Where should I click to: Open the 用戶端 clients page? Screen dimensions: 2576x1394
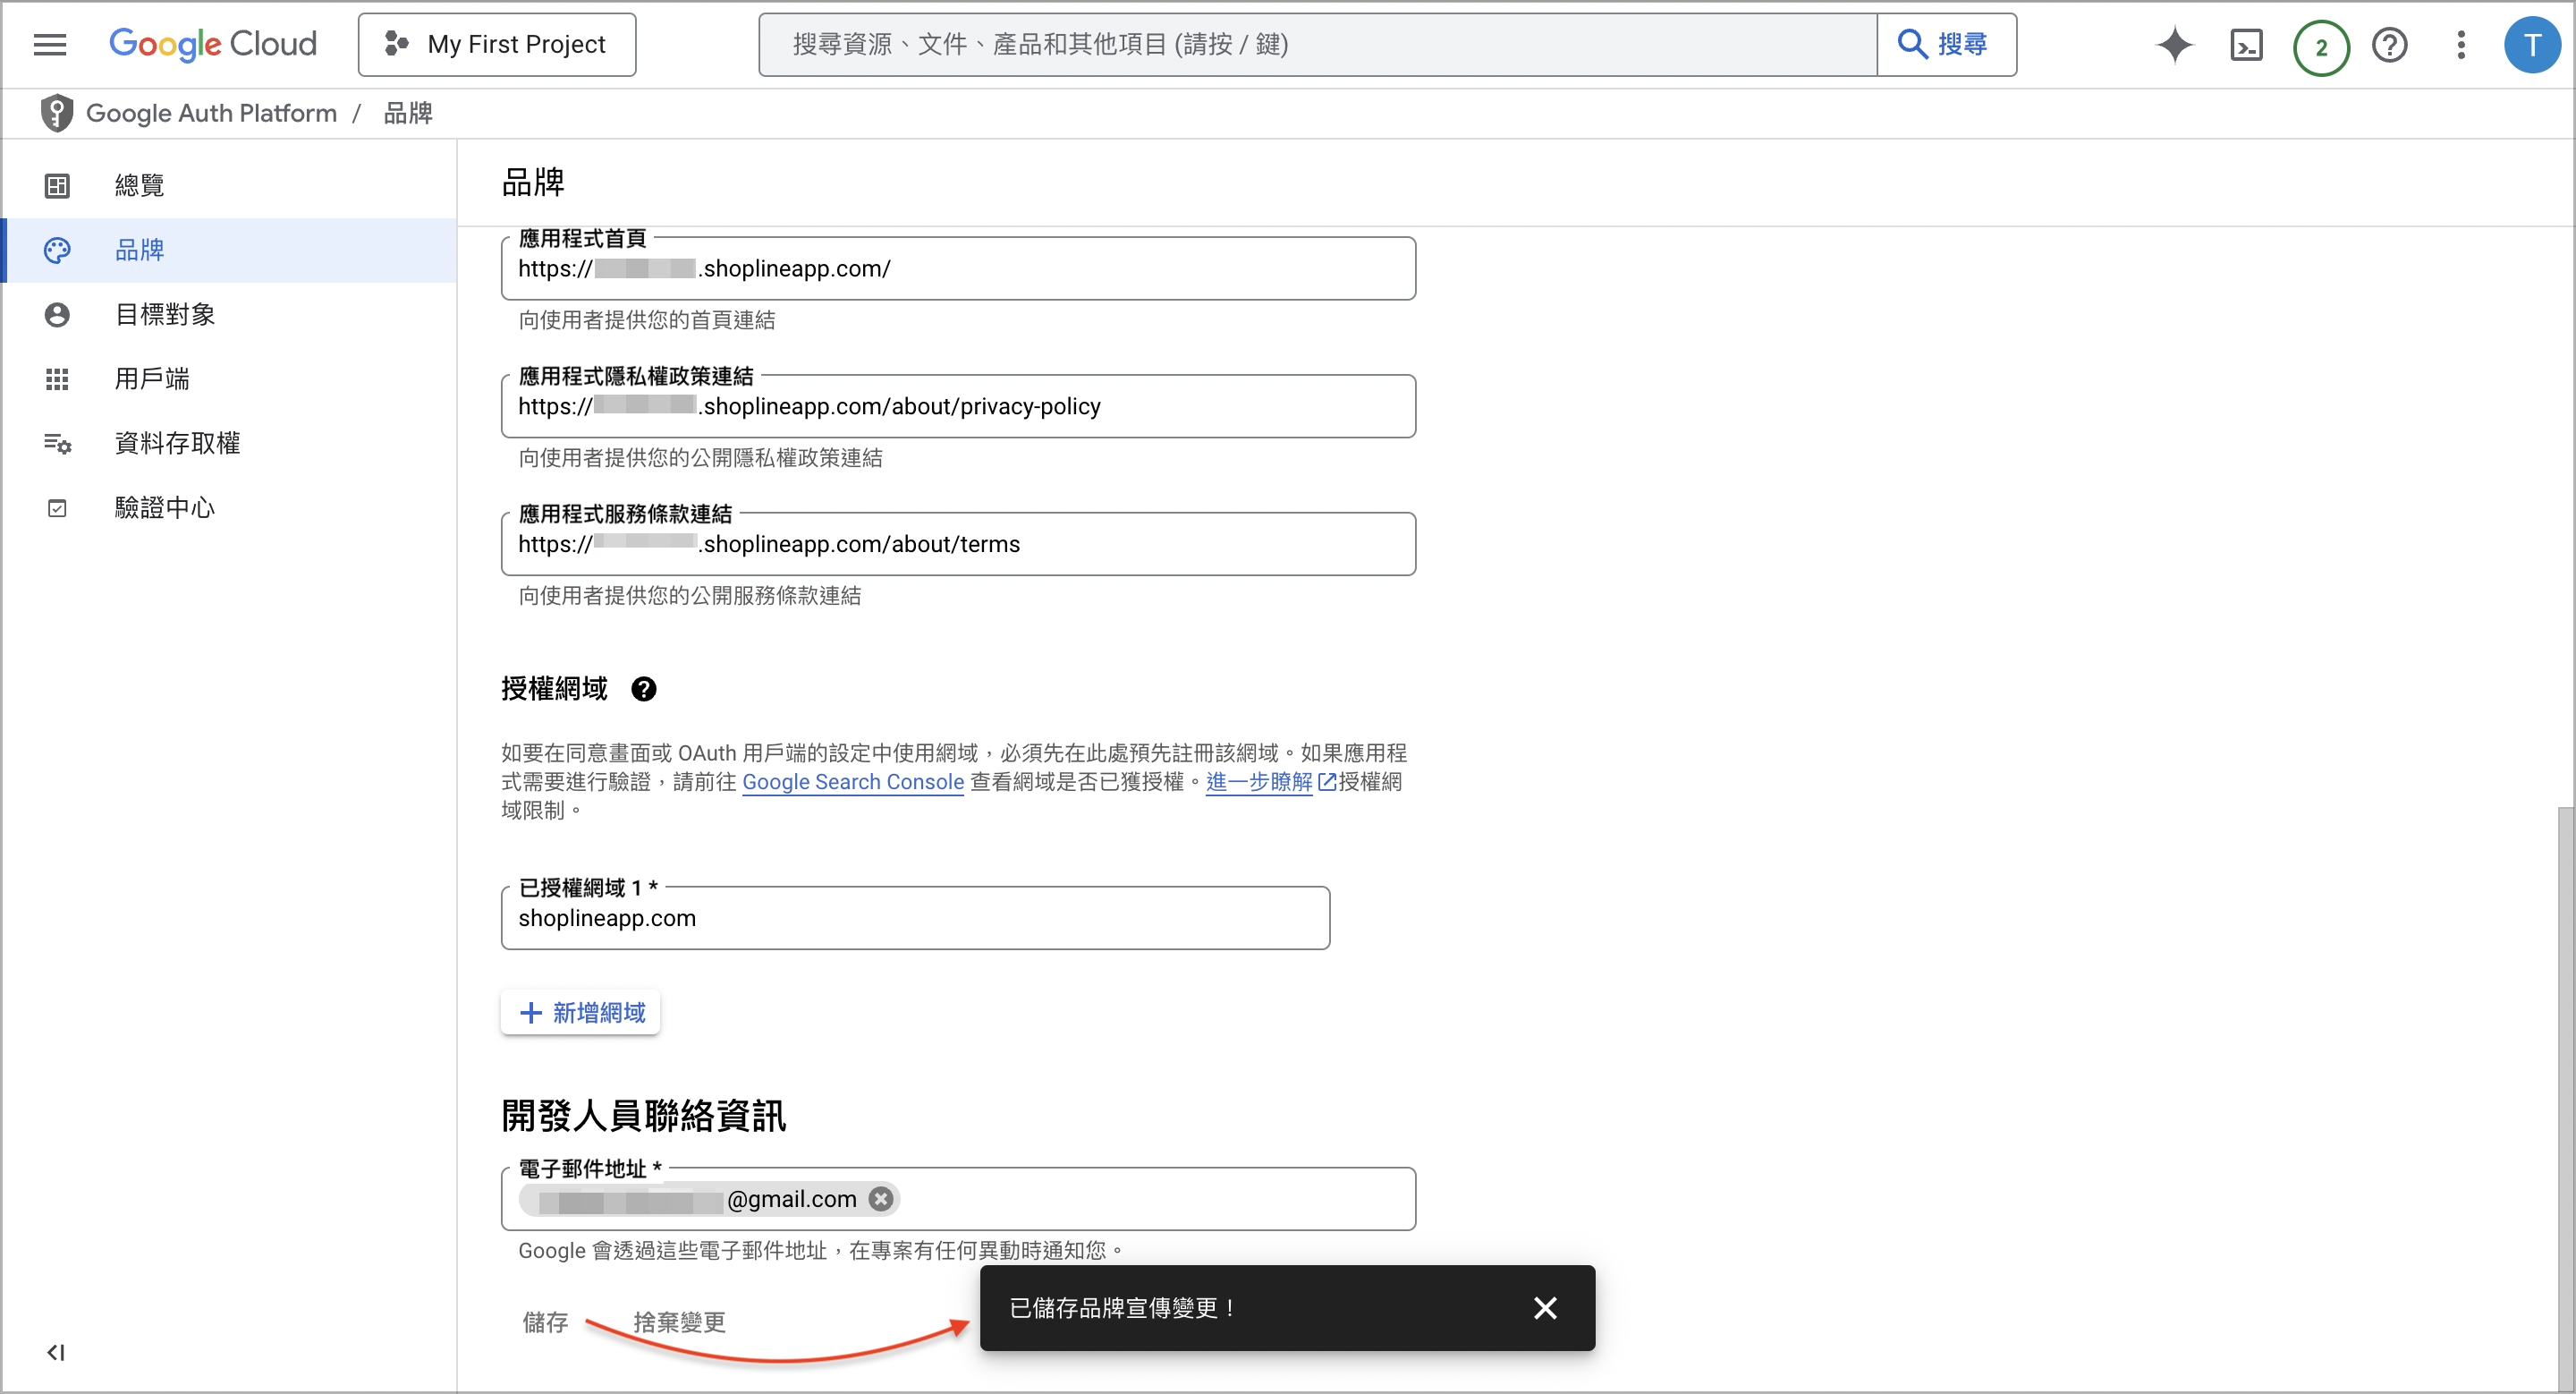[x=230, y=379]
